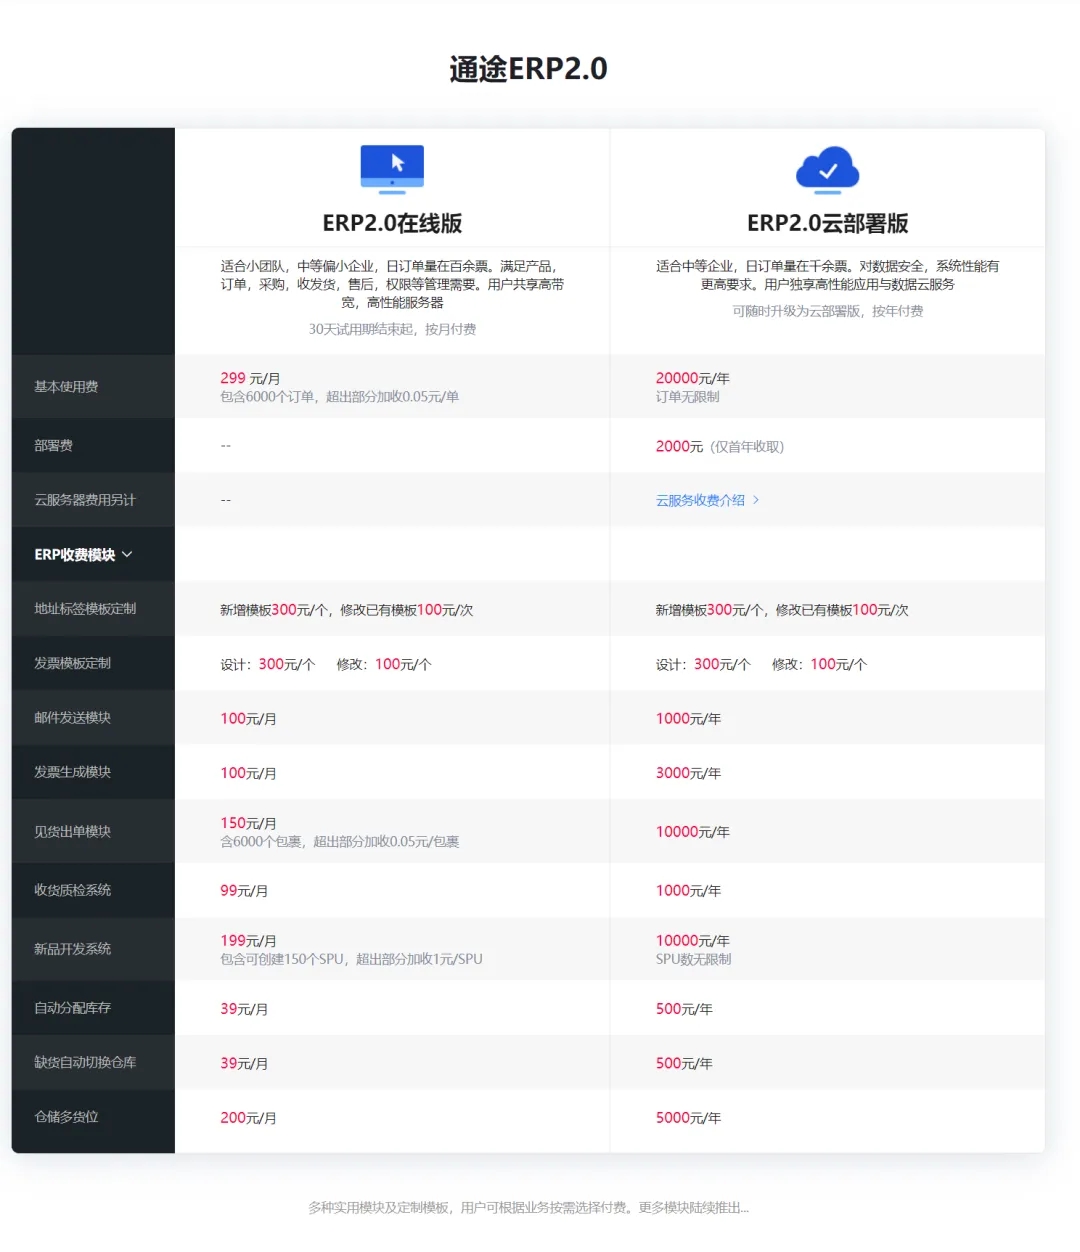Select the 部署费 row label

pyautogui.click(x=54, y=445)
